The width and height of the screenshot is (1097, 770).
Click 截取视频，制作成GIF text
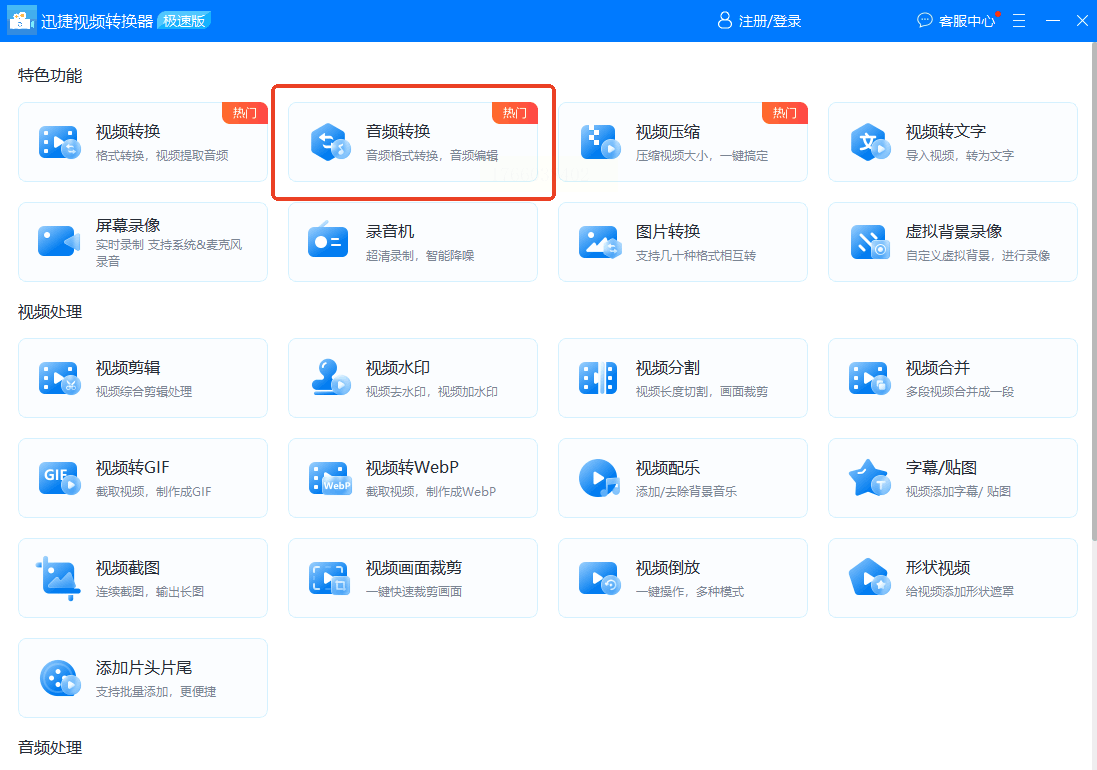[x=153, y=492]
